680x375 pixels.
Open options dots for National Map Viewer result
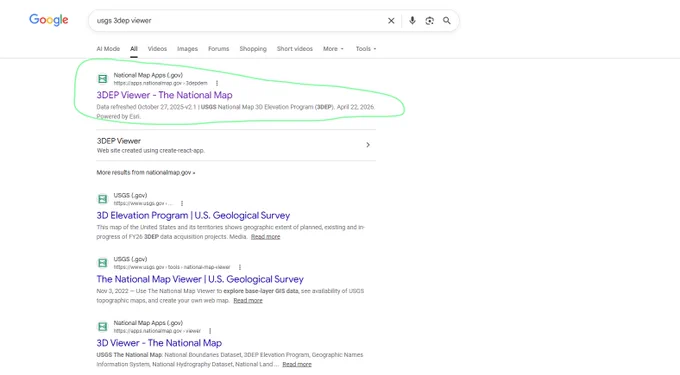[239, 267]
